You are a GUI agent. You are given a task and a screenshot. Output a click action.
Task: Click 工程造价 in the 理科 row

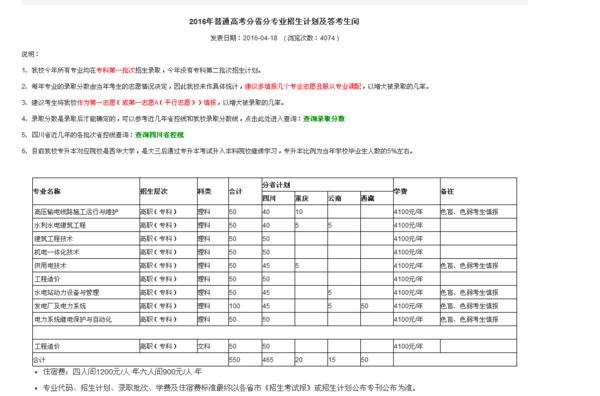click(x=47, y=279)
